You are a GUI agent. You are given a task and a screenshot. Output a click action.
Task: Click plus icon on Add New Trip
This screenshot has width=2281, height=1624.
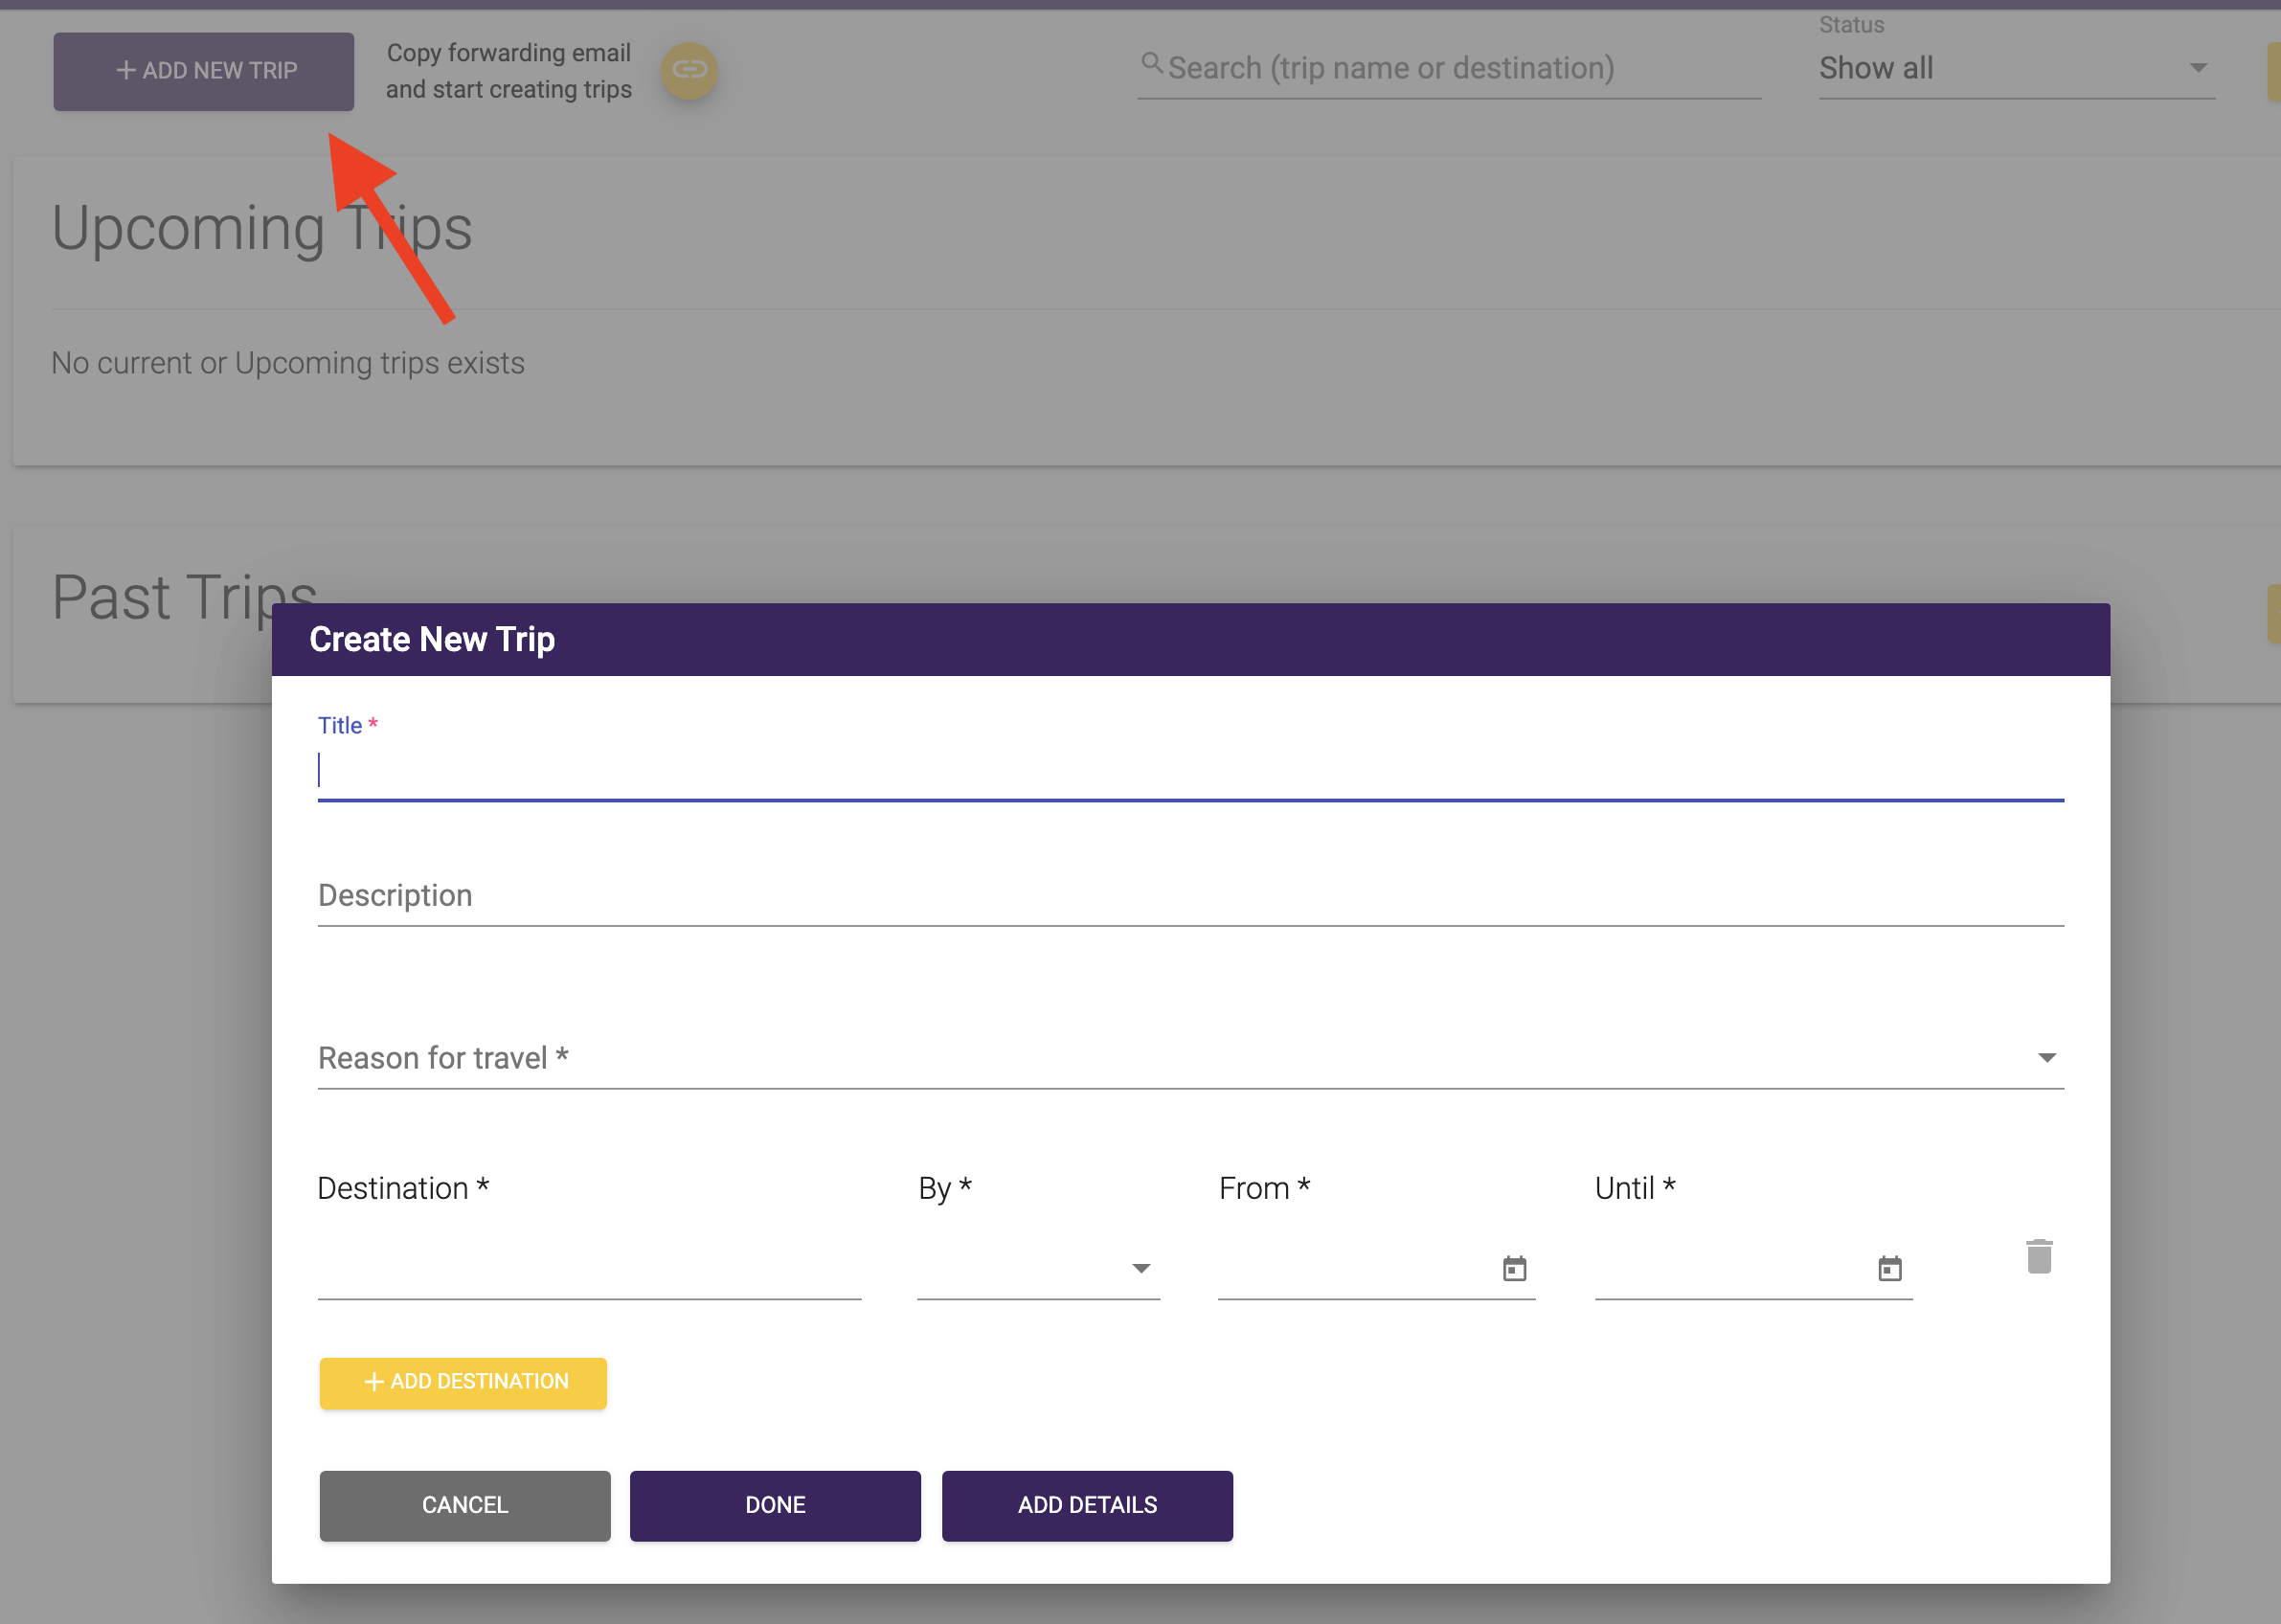(126, 71)
